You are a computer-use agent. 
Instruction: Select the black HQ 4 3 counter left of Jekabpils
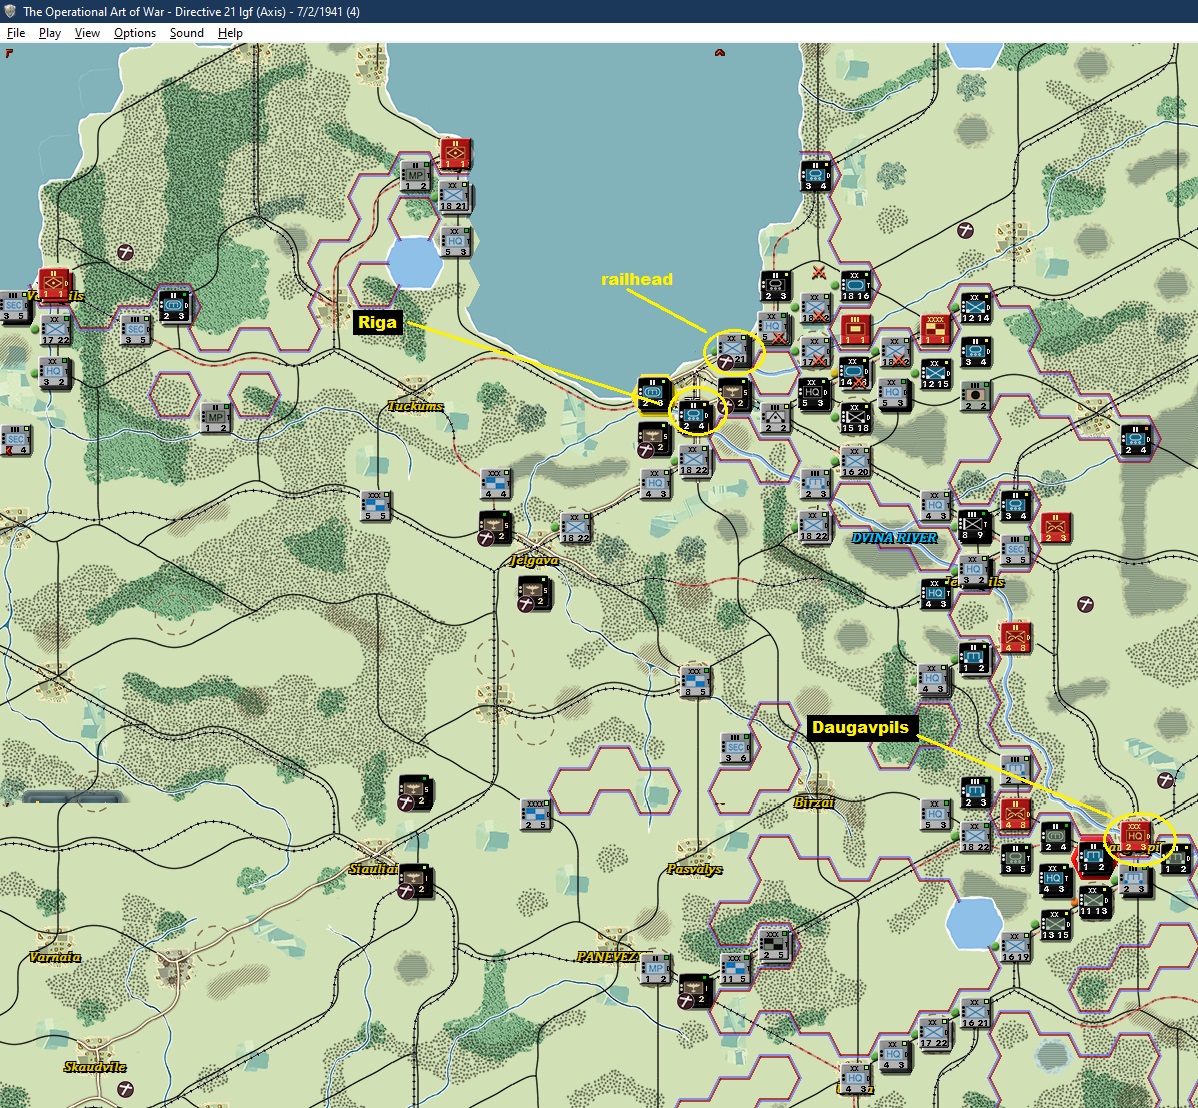pos(936,593)
